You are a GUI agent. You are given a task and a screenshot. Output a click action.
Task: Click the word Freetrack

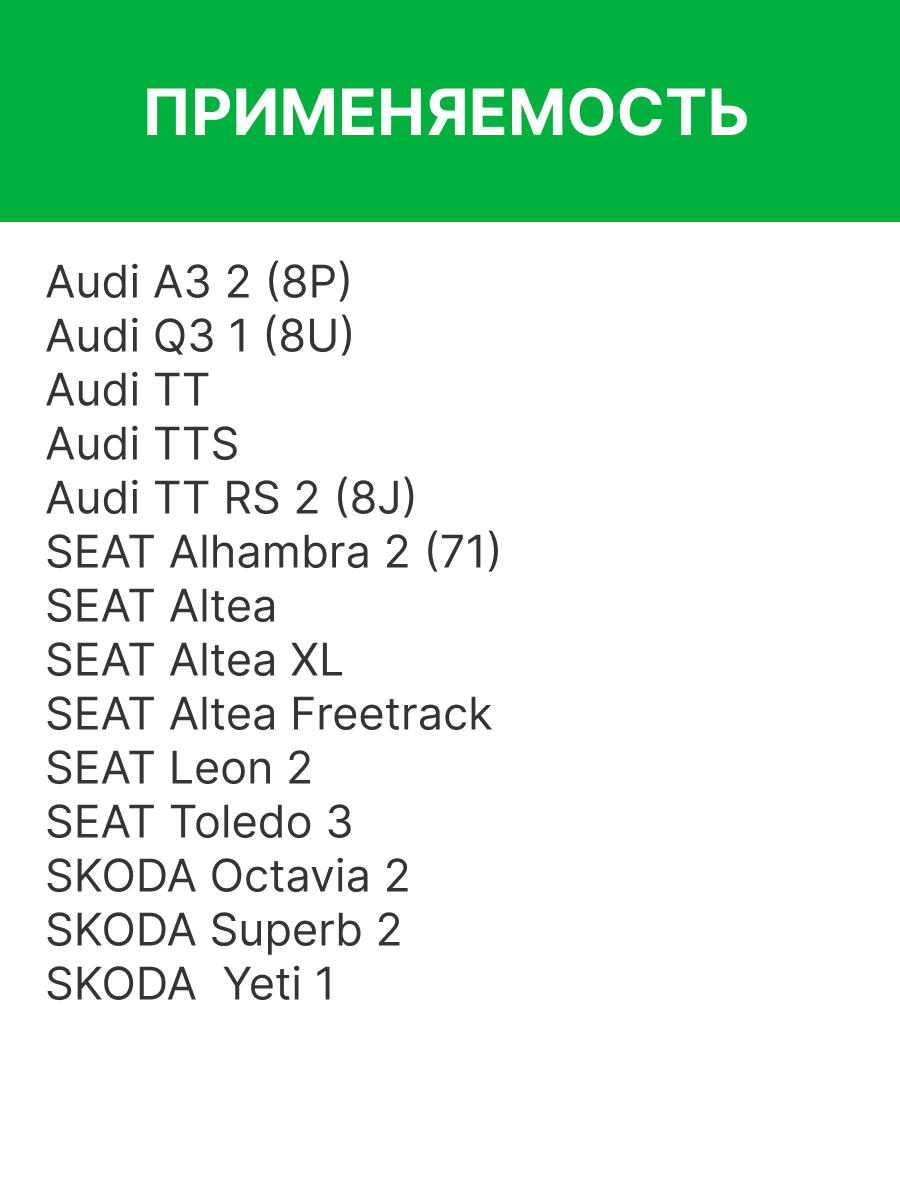click(x=391, y=715)
